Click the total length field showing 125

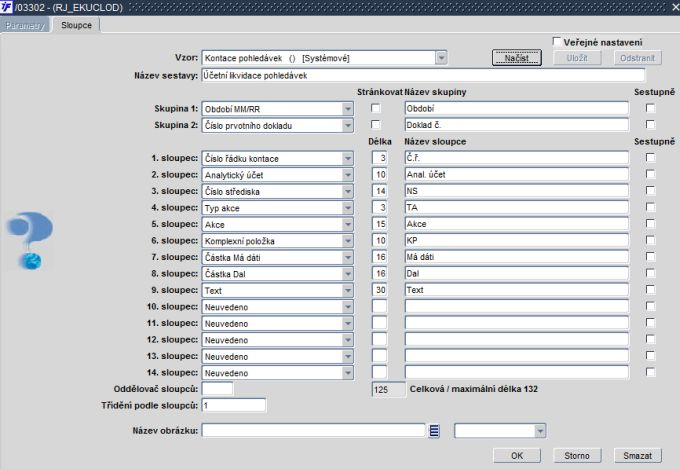click(389, 389)
